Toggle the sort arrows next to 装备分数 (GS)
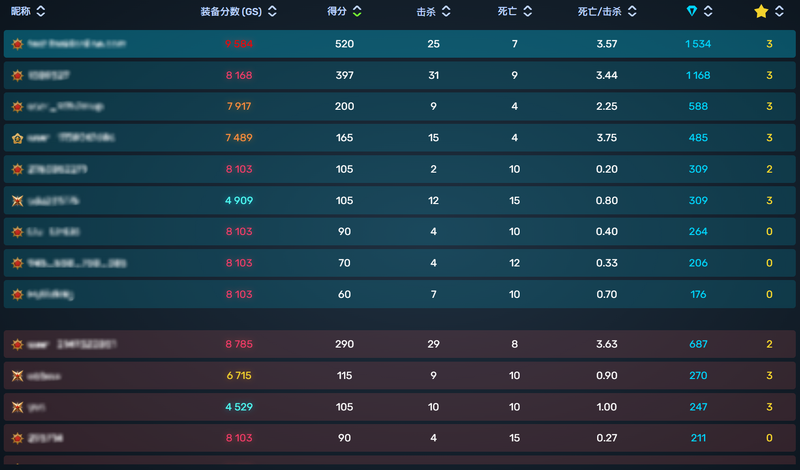The height and width of the screenshot is (470, 800). click(x=272, y=11)
